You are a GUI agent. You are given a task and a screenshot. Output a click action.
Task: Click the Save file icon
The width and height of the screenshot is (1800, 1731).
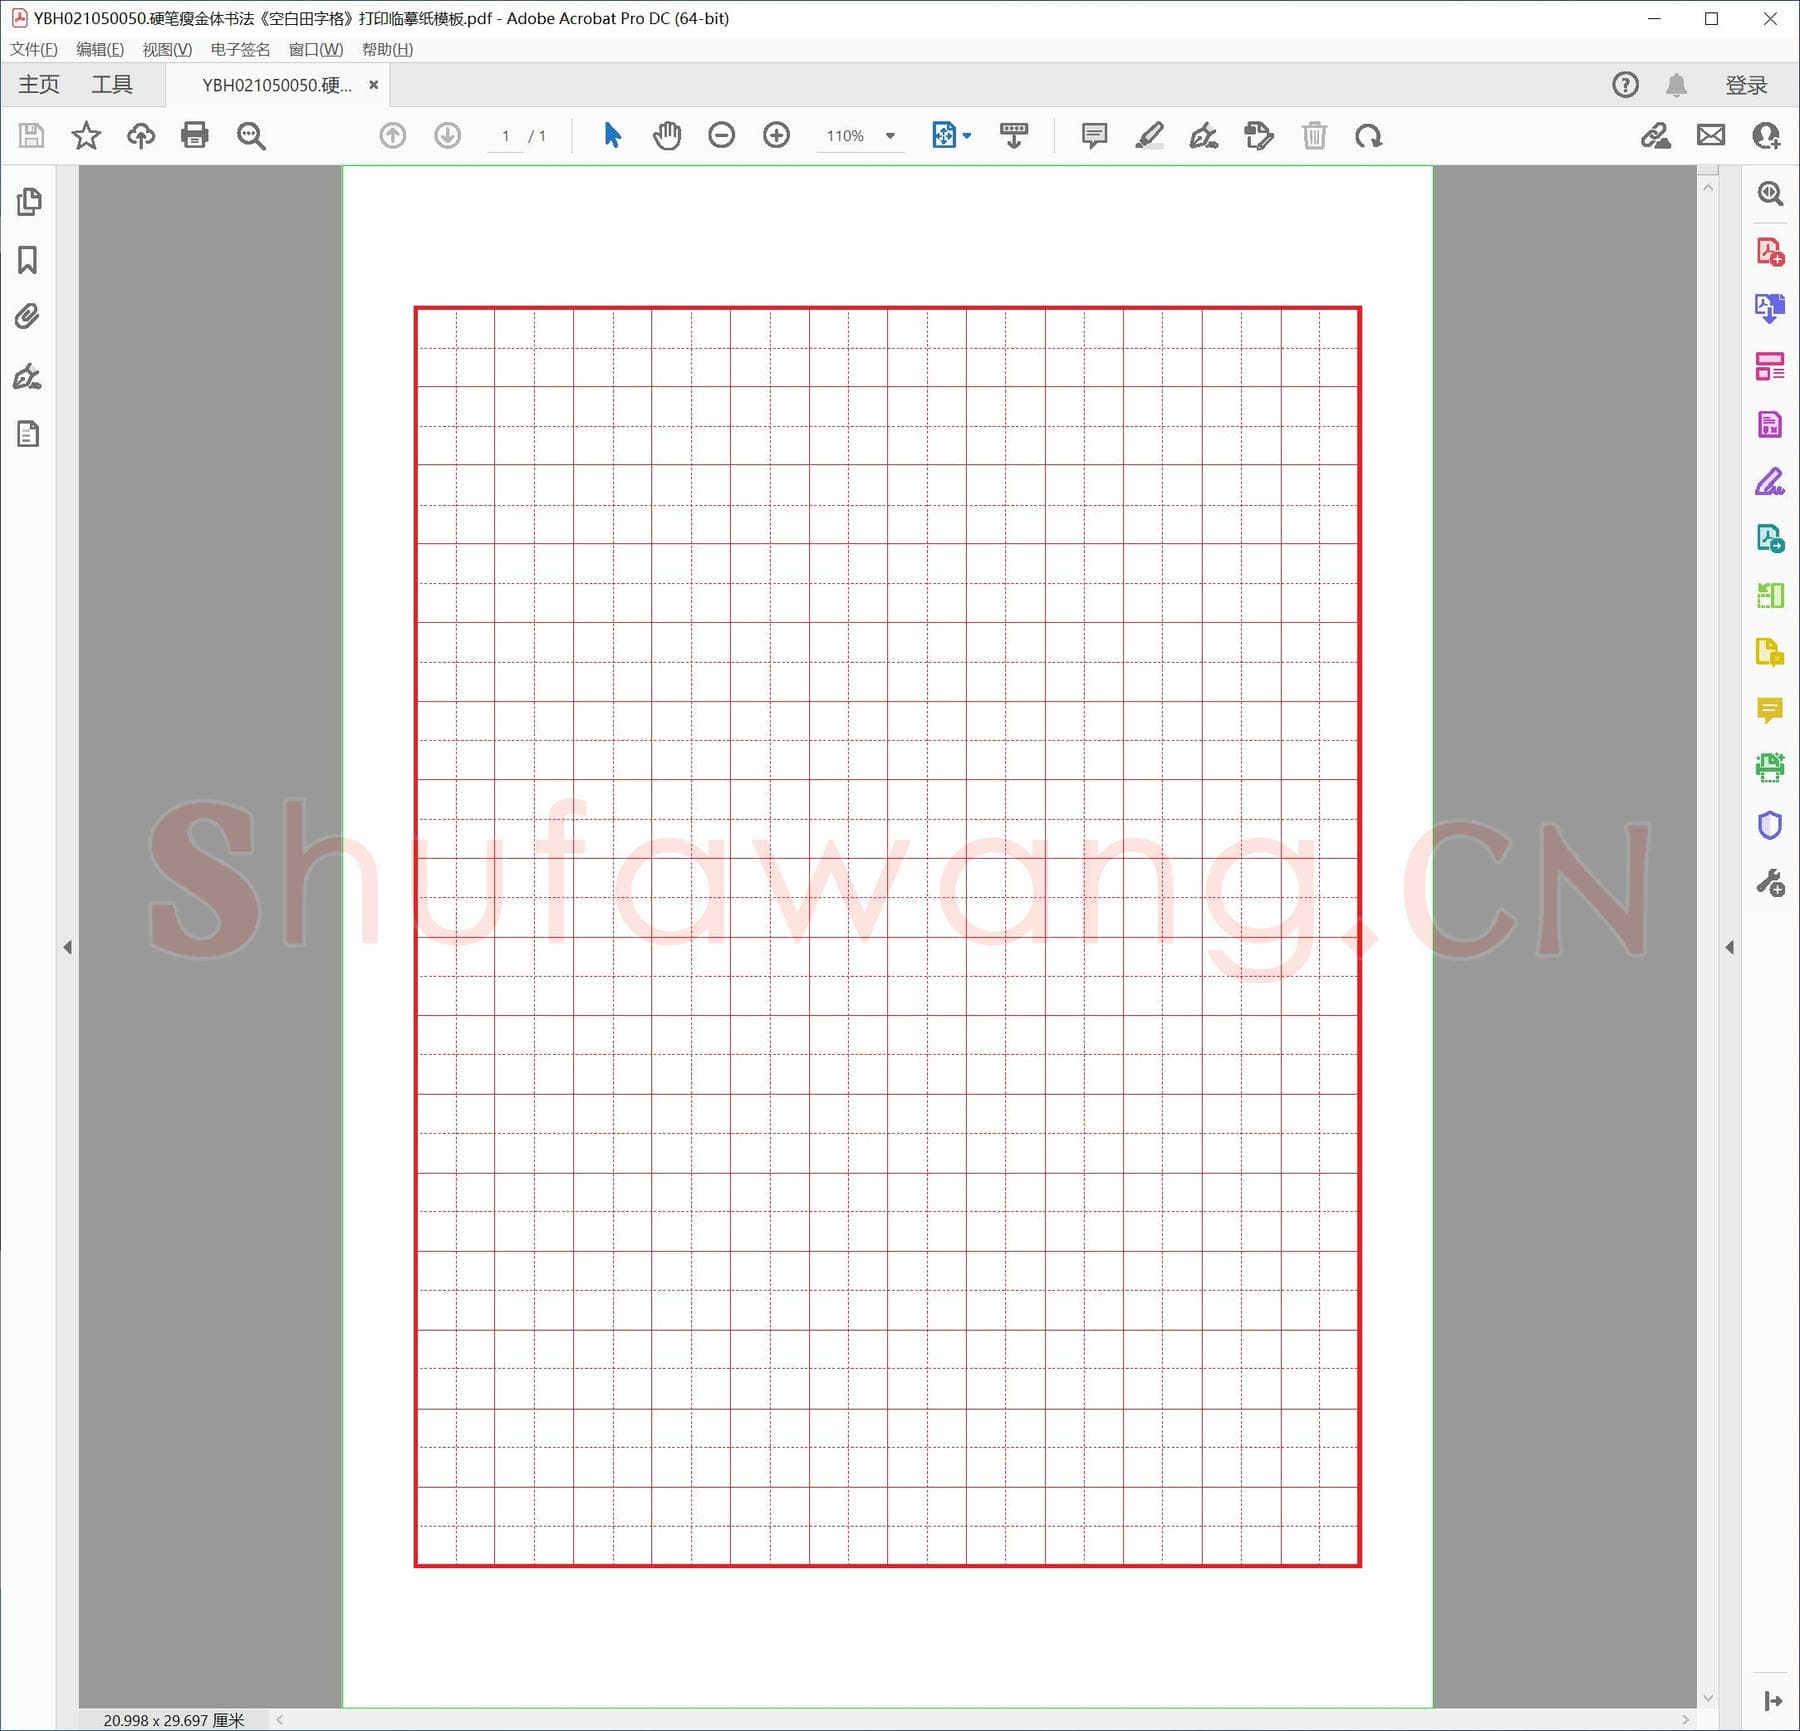(32, 135)
